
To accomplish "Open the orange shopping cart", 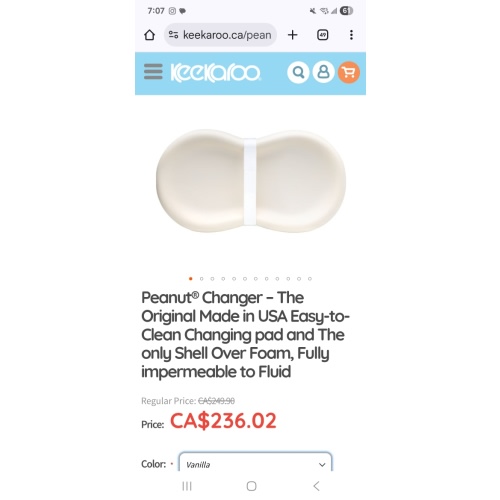I will click(349, 72).
